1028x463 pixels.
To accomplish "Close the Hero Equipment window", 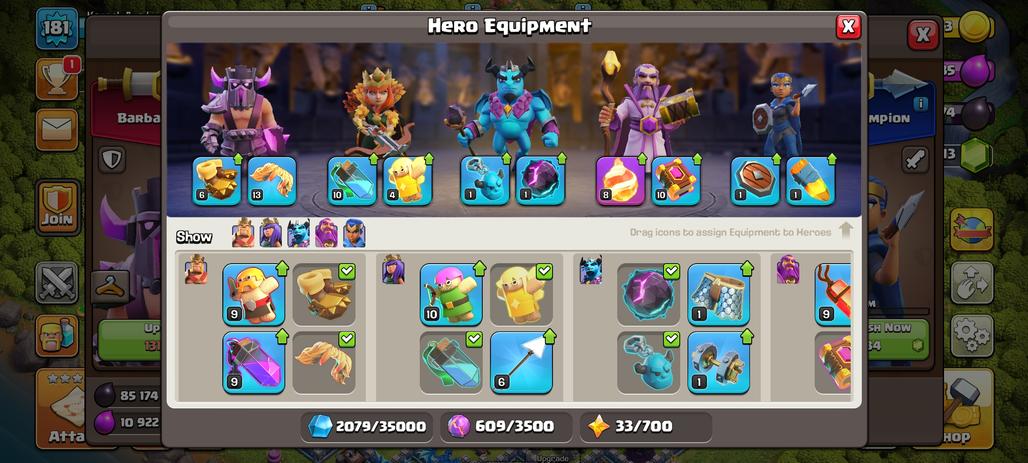I will [848, 26].
